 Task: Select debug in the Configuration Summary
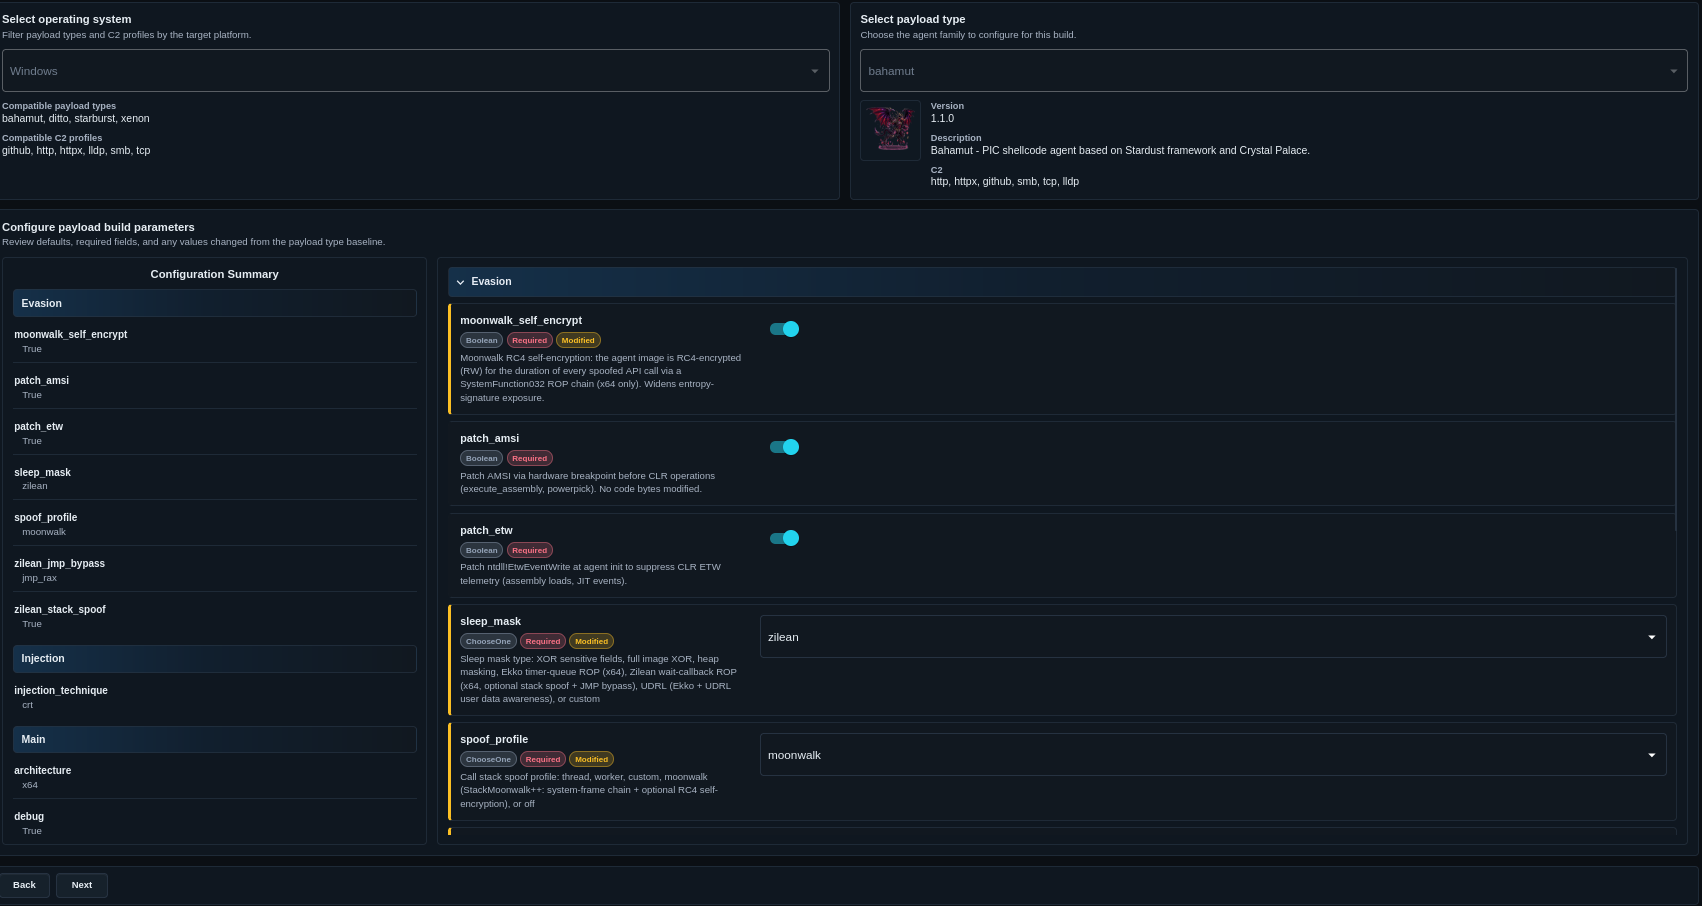click(x=29, y=816)
